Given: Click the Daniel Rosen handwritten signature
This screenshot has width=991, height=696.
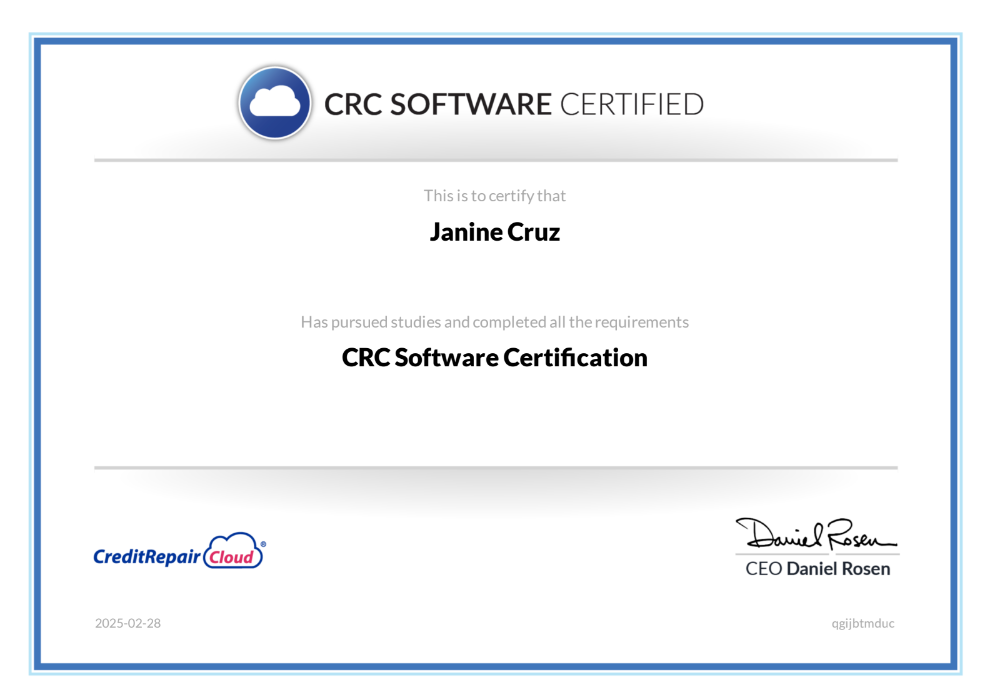Looking at the screenshot, I should pyautogui.click(x=815, y=534).
